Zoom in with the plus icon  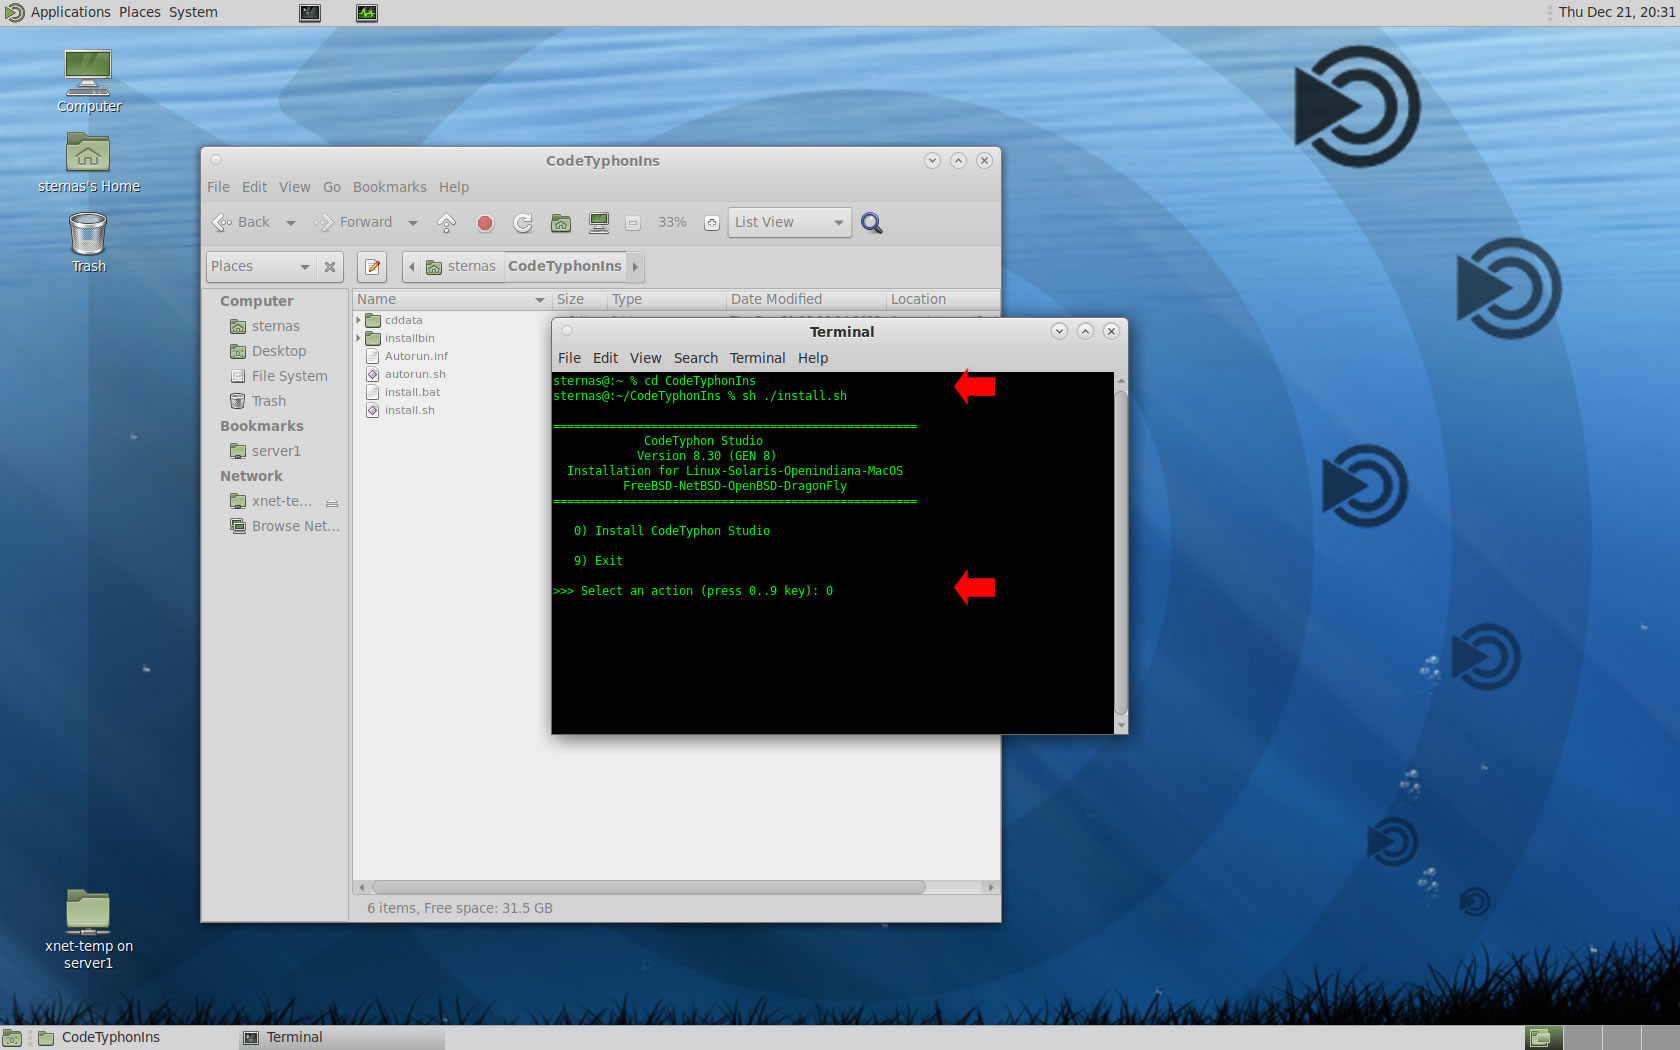(711, 223)
